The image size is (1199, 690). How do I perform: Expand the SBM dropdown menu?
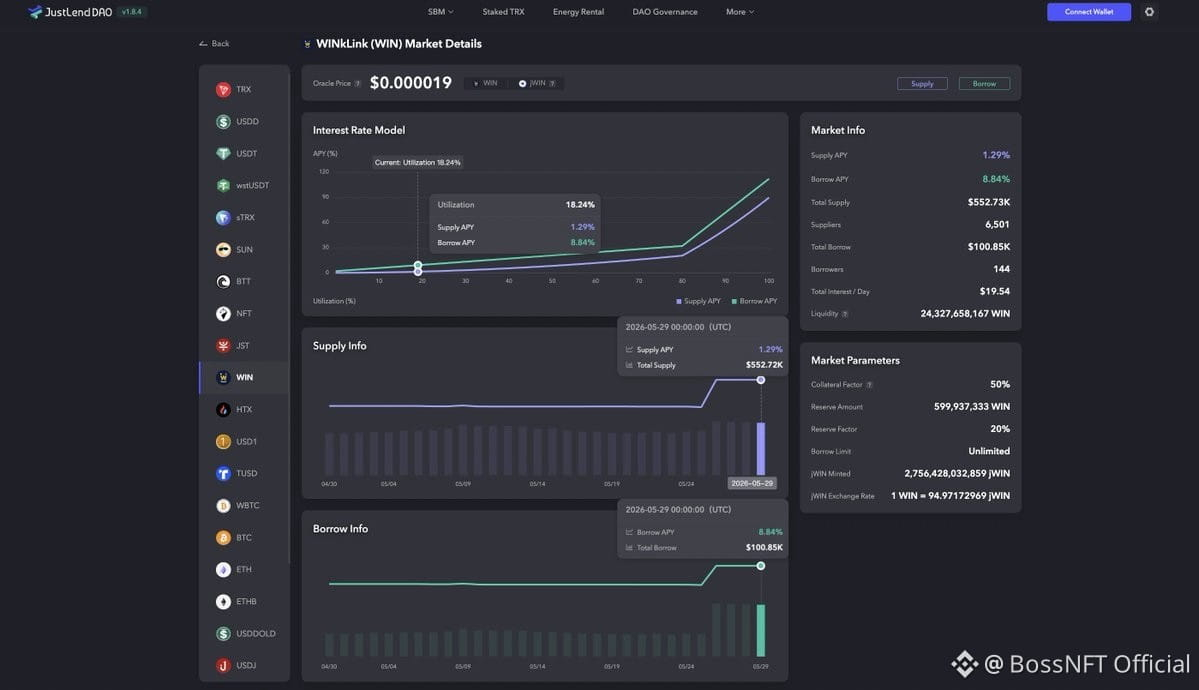[440, 11]
